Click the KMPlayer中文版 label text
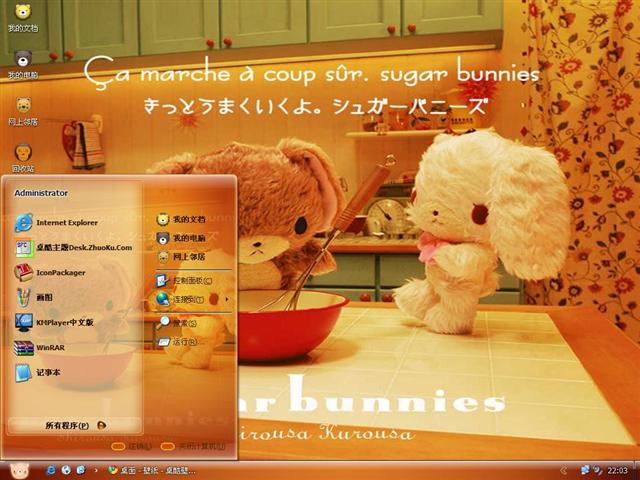 65,322
